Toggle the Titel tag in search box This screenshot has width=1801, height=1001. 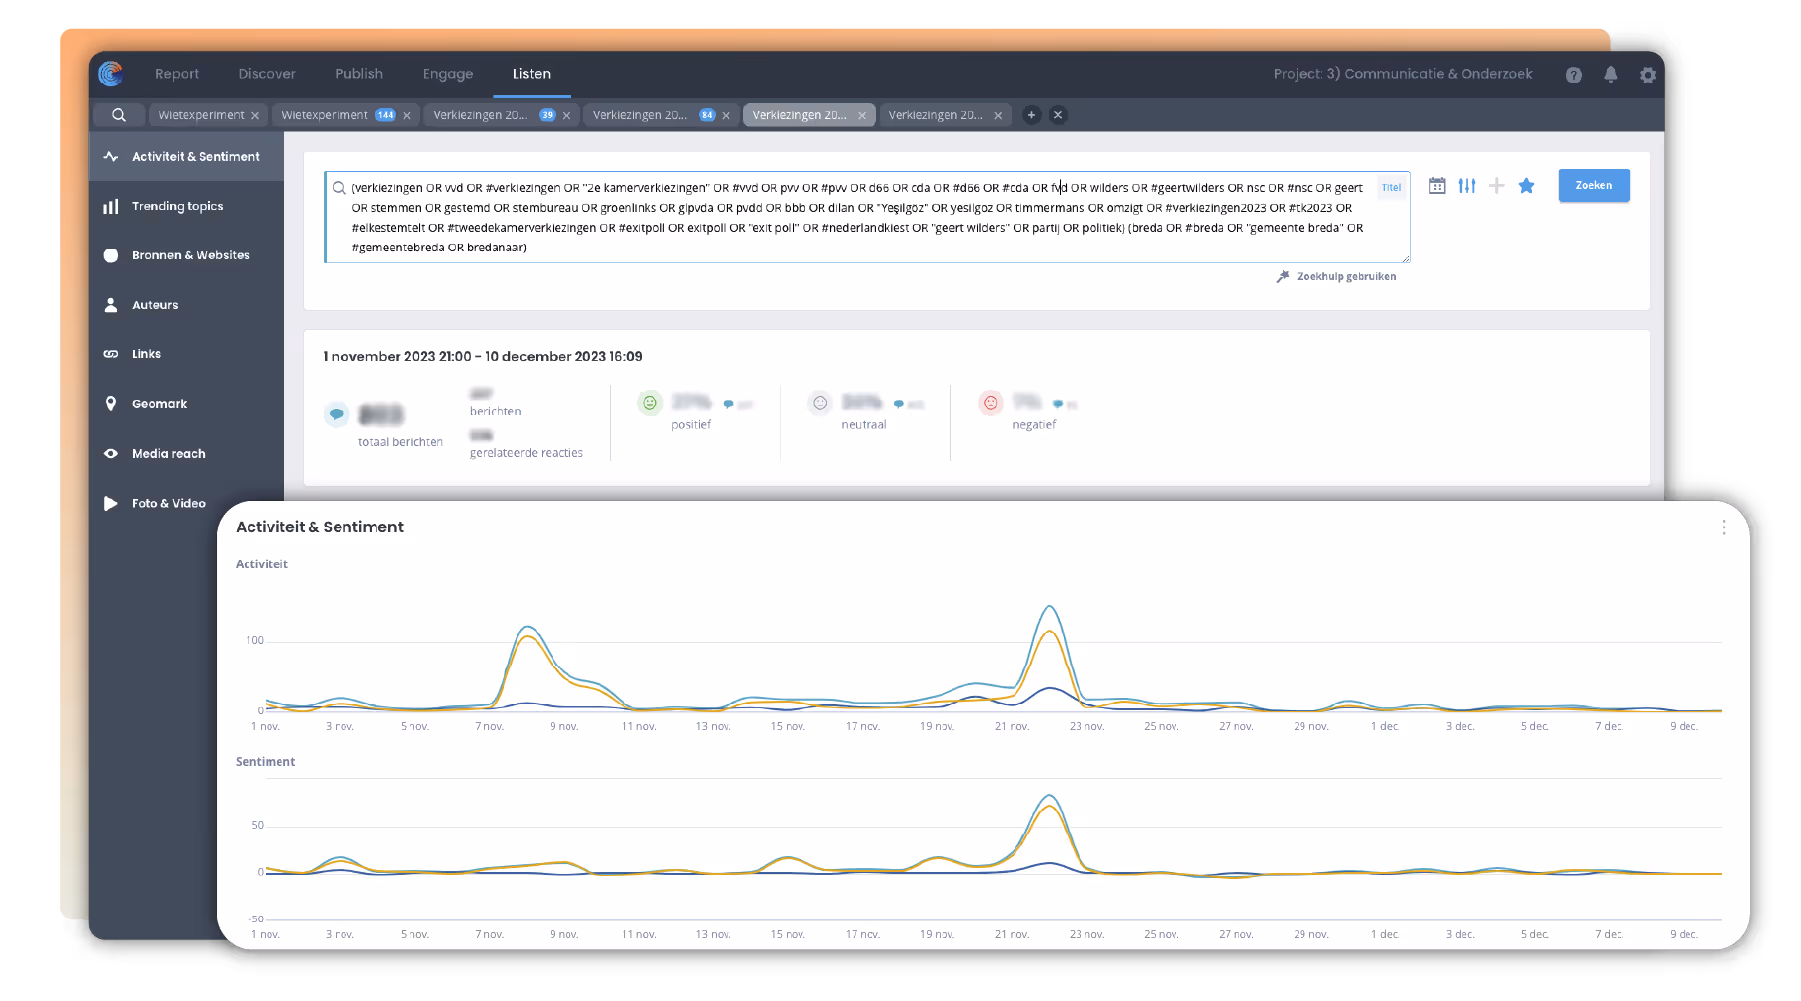[1392, 187]
